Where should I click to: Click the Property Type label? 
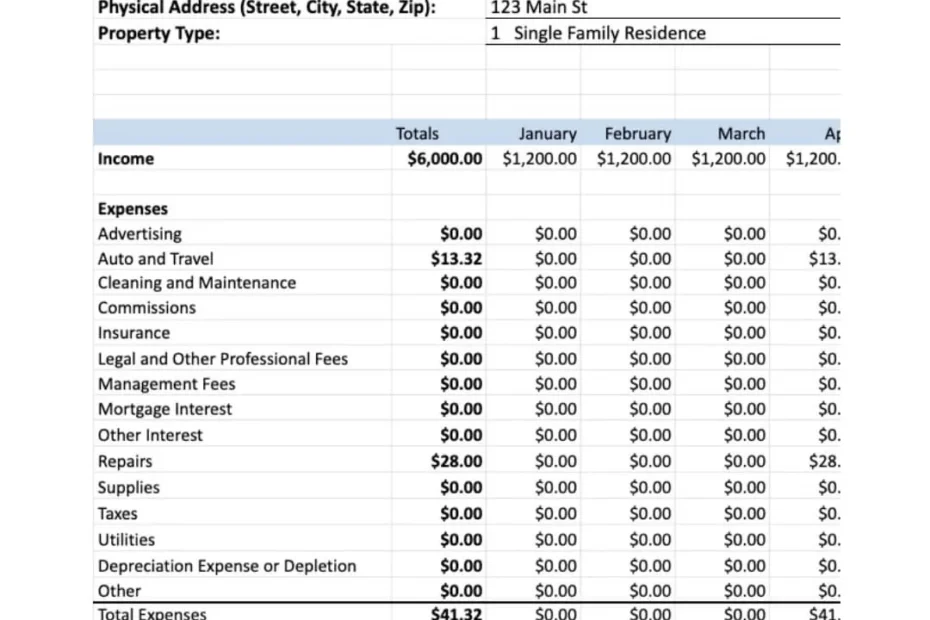tap(158, 33)
